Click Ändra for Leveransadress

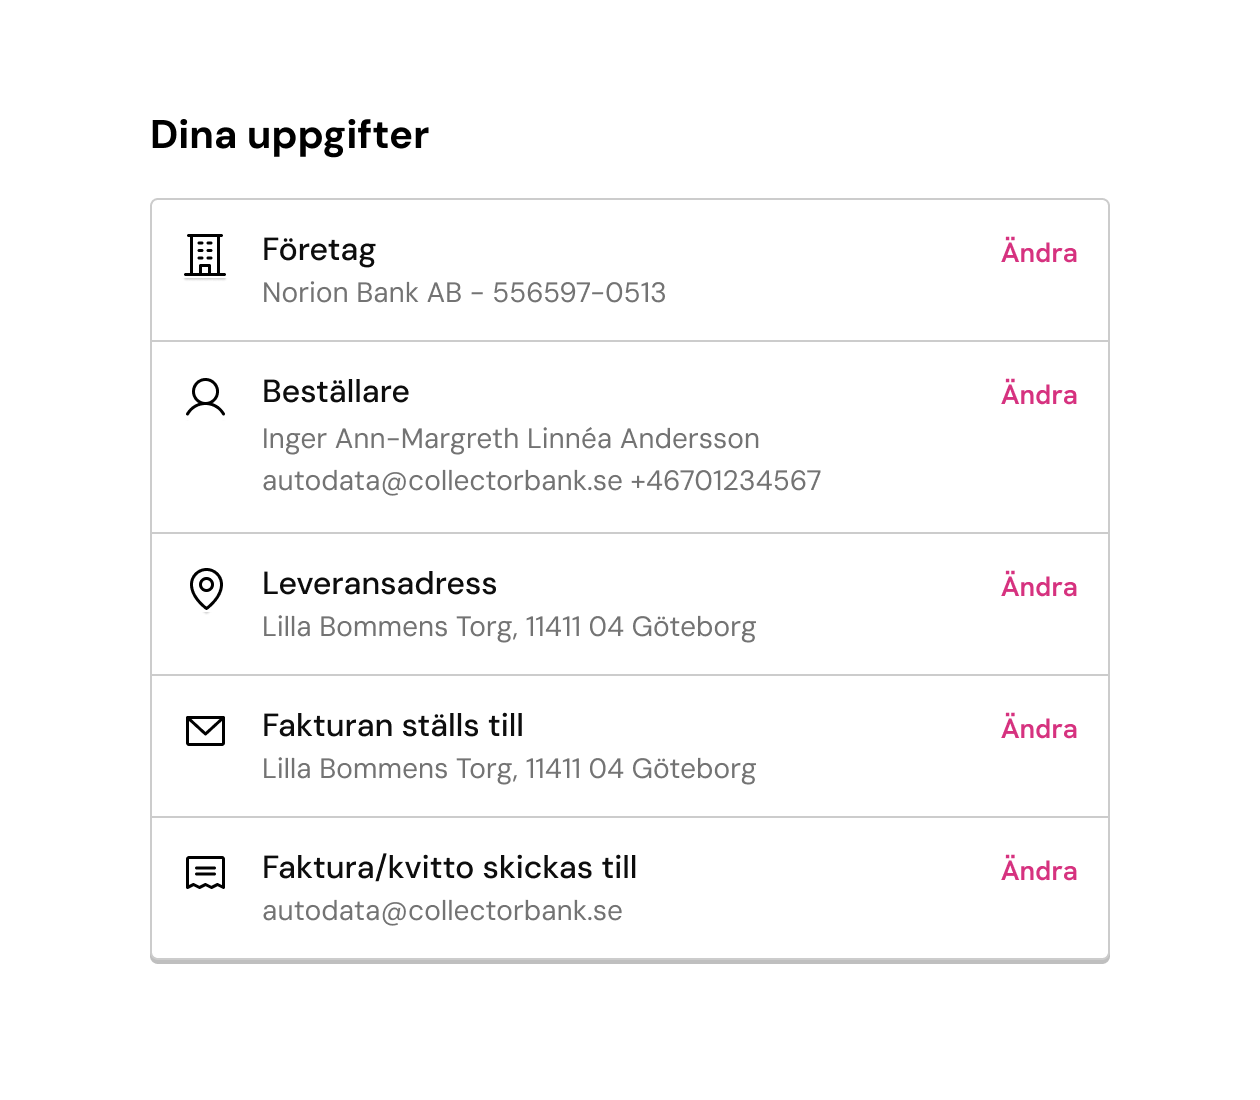pyautogui.click(x=1039, y=586)
